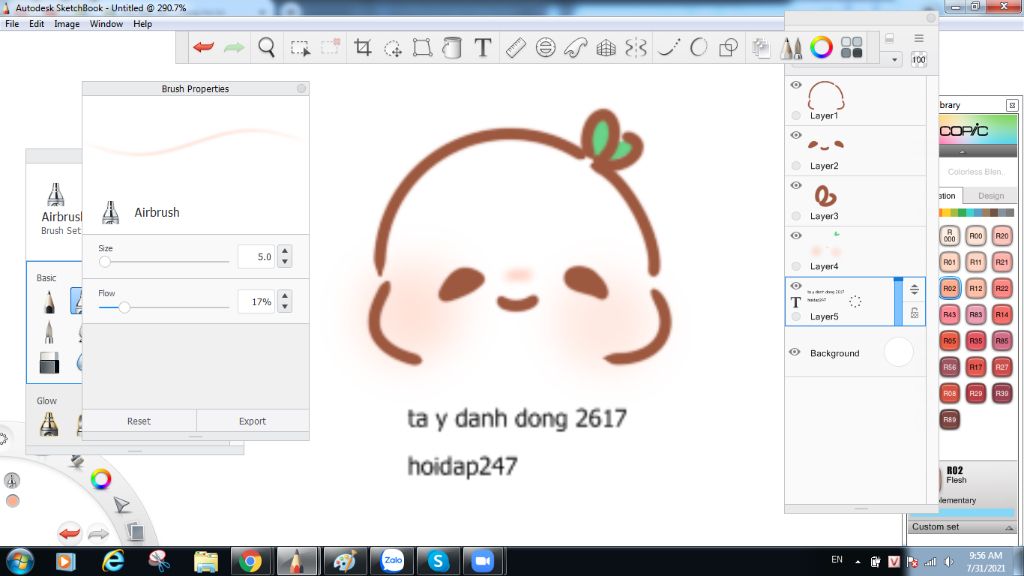Image resolution: width=1024 pixels, height=576 pixels.
Task: Open Layer5 blend options handle
Action: pos(914,289)
